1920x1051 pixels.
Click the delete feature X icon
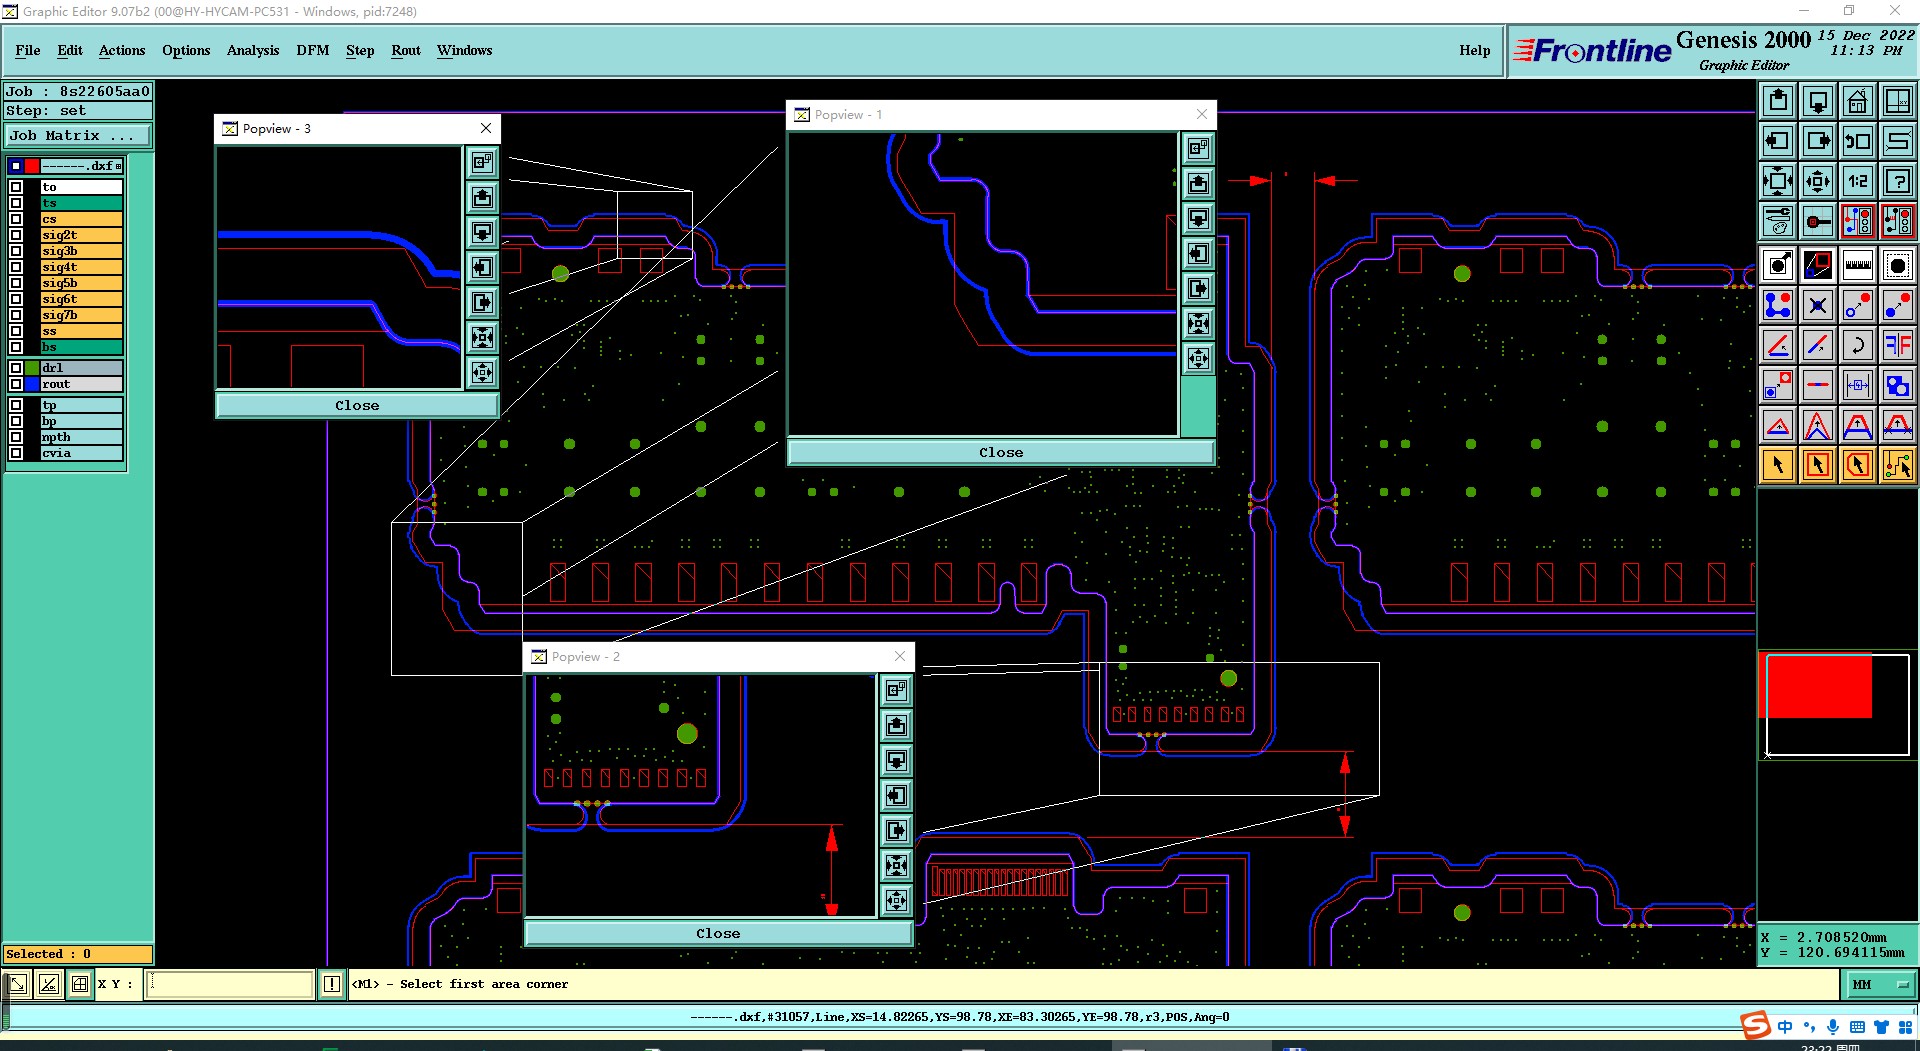[1818, 305]
